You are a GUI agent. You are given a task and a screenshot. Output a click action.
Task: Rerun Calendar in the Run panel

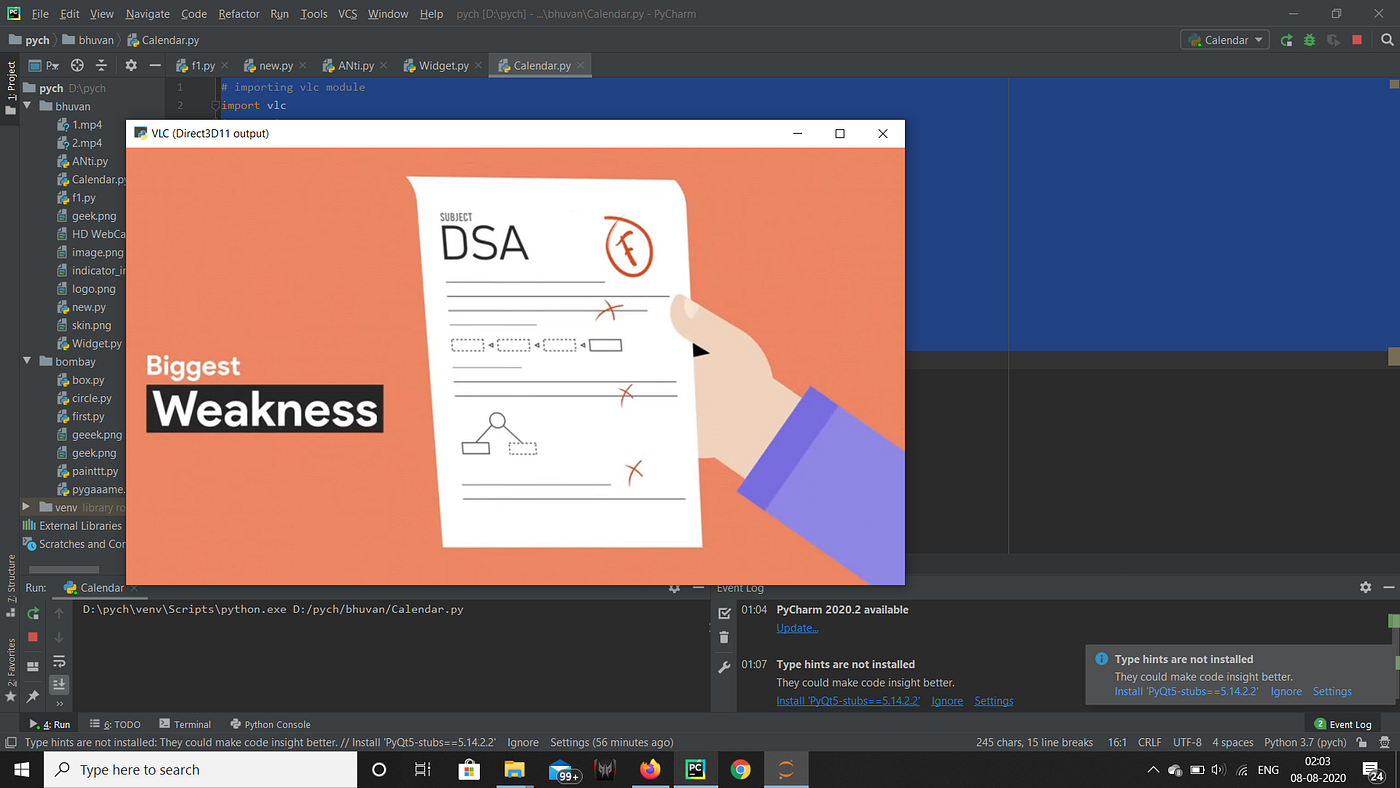[x=33, y=613]
